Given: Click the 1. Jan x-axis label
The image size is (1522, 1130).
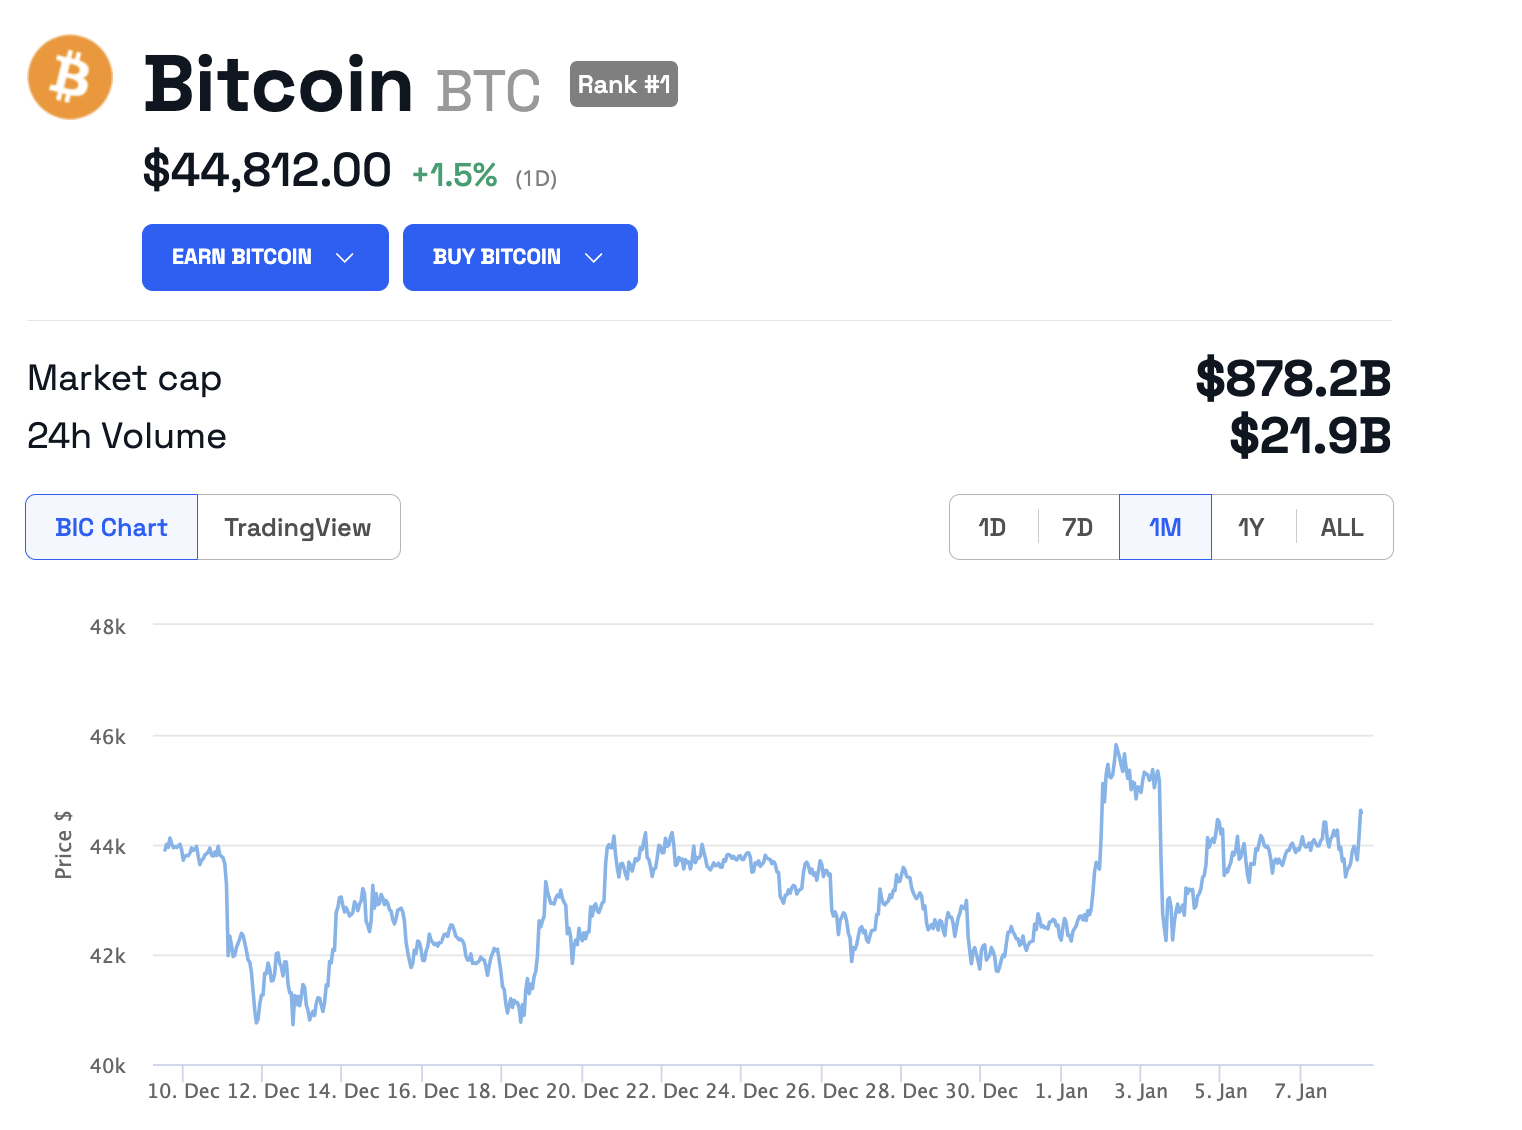Looking at the screenshot, I should 1061,1091.
